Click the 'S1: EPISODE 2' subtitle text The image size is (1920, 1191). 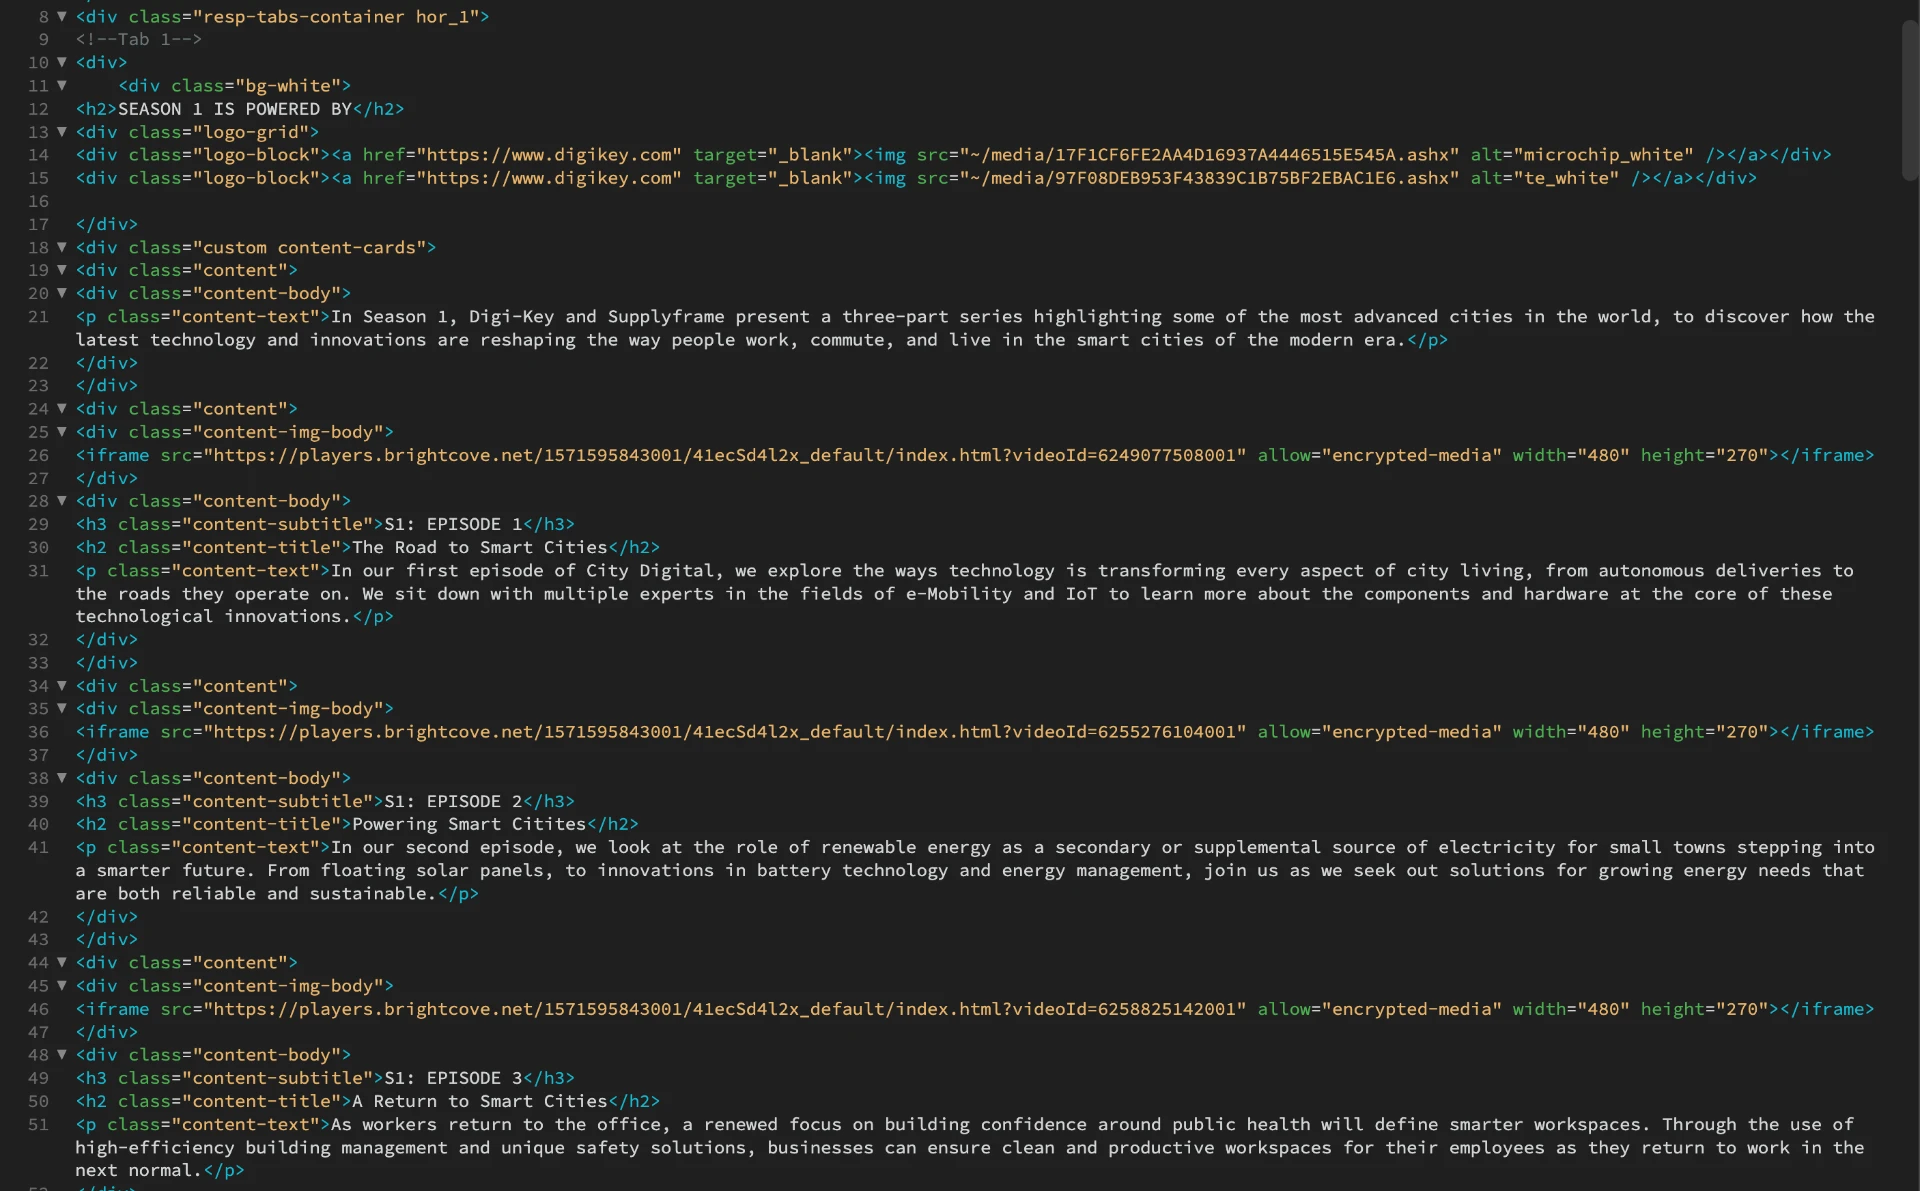(x=453, y=802)
